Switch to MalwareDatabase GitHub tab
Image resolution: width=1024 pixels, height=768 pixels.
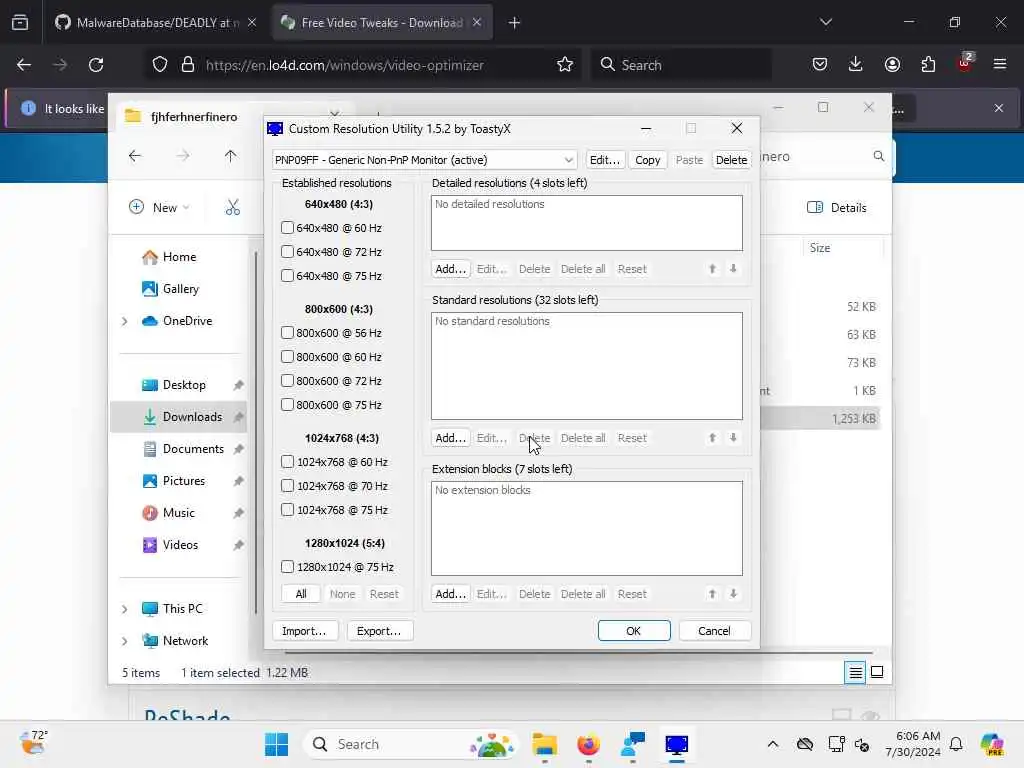[155, 23]
